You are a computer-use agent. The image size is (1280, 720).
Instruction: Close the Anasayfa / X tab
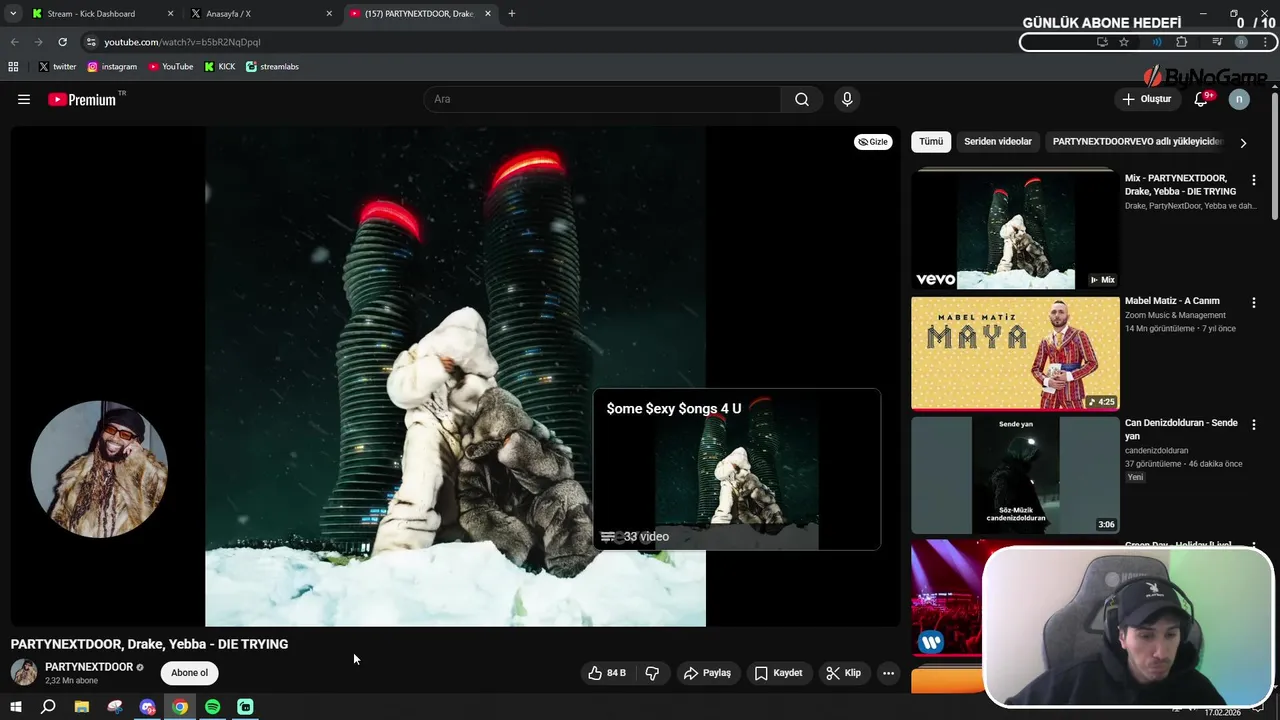pyautogui.click(x=329, y=14)
